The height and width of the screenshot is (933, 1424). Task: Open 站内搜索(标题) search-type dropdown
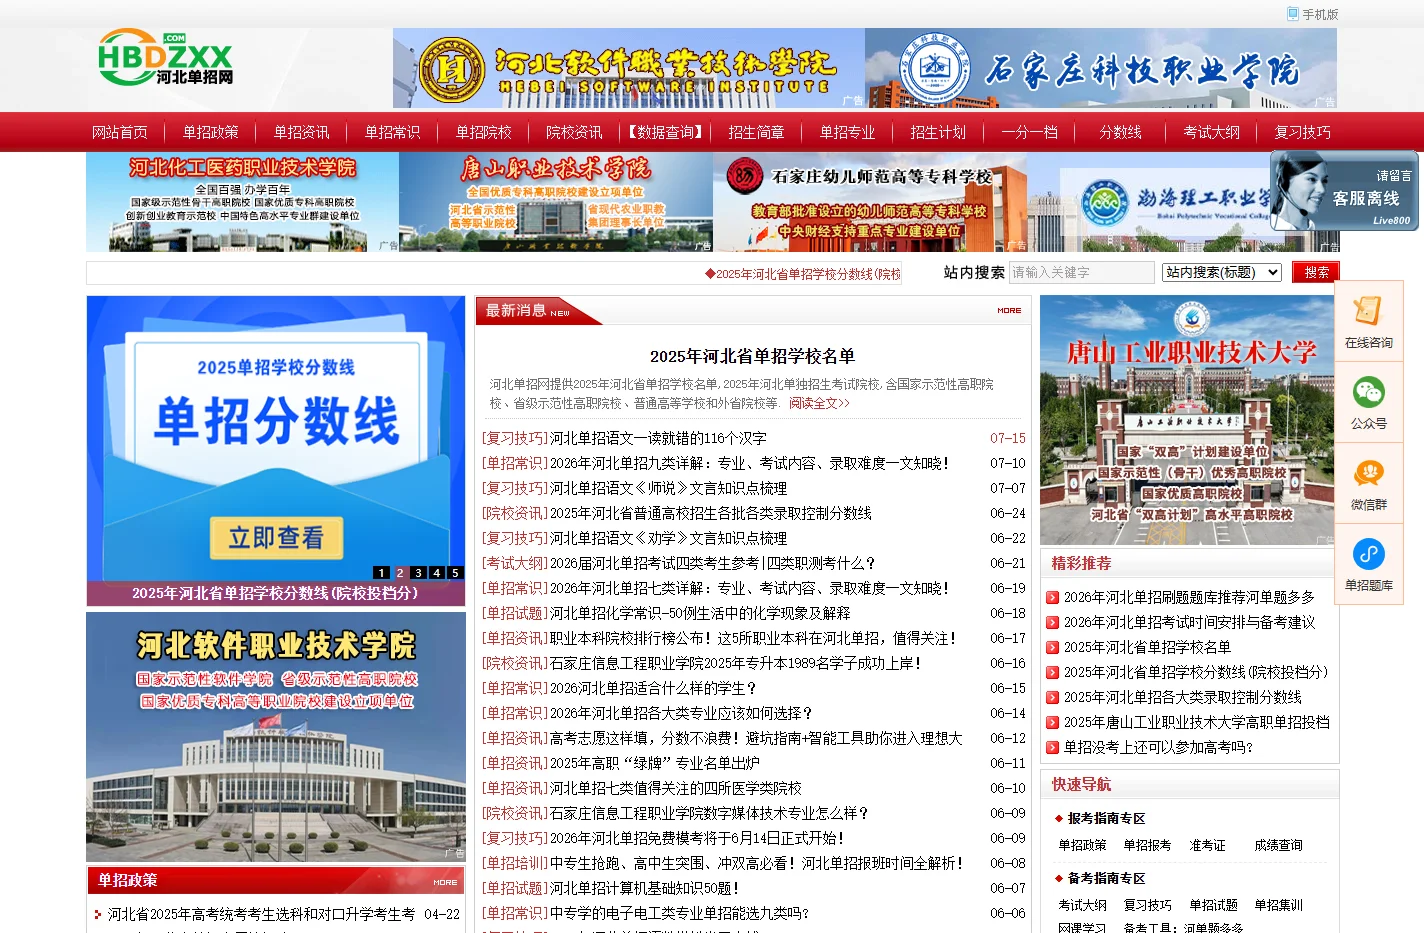point(1221,272)
